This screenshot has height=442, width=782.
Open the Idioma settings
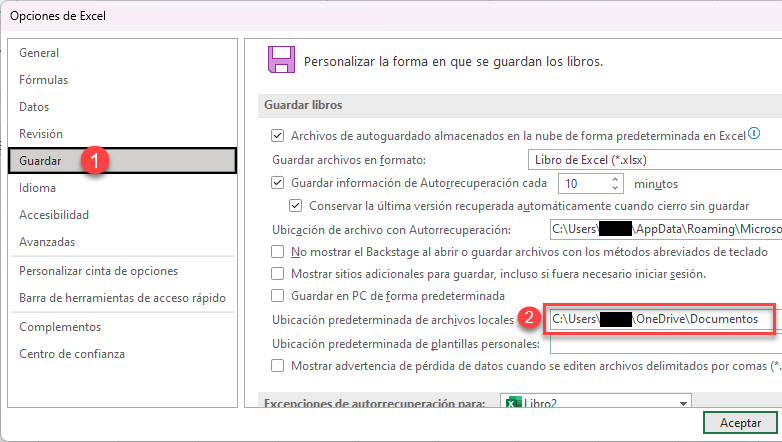pyautogui.click(x=37, y=188)
